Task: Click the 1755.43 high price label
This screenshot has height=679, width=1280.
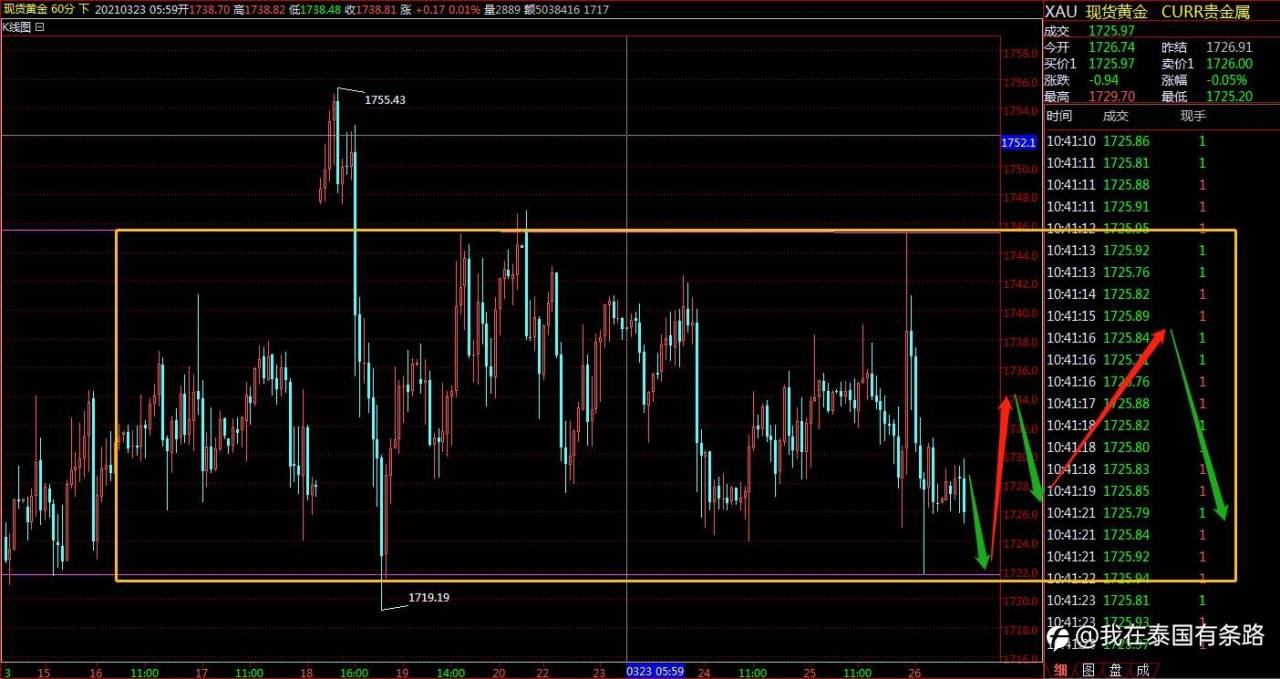Action: coord(385,100)
